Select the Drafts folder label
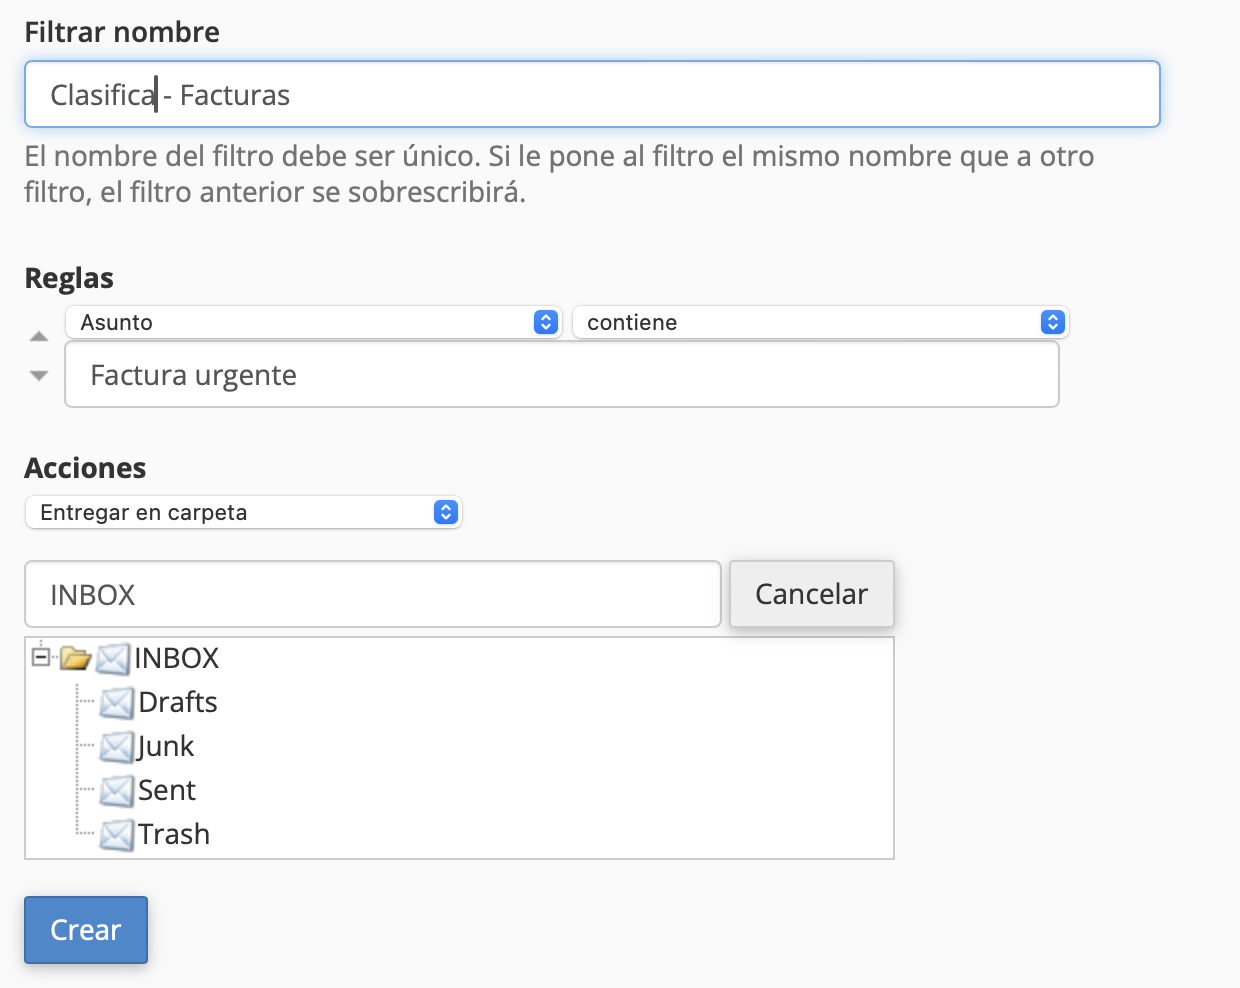Screen dimensions: 1240x988 click(x=178, y=702)
